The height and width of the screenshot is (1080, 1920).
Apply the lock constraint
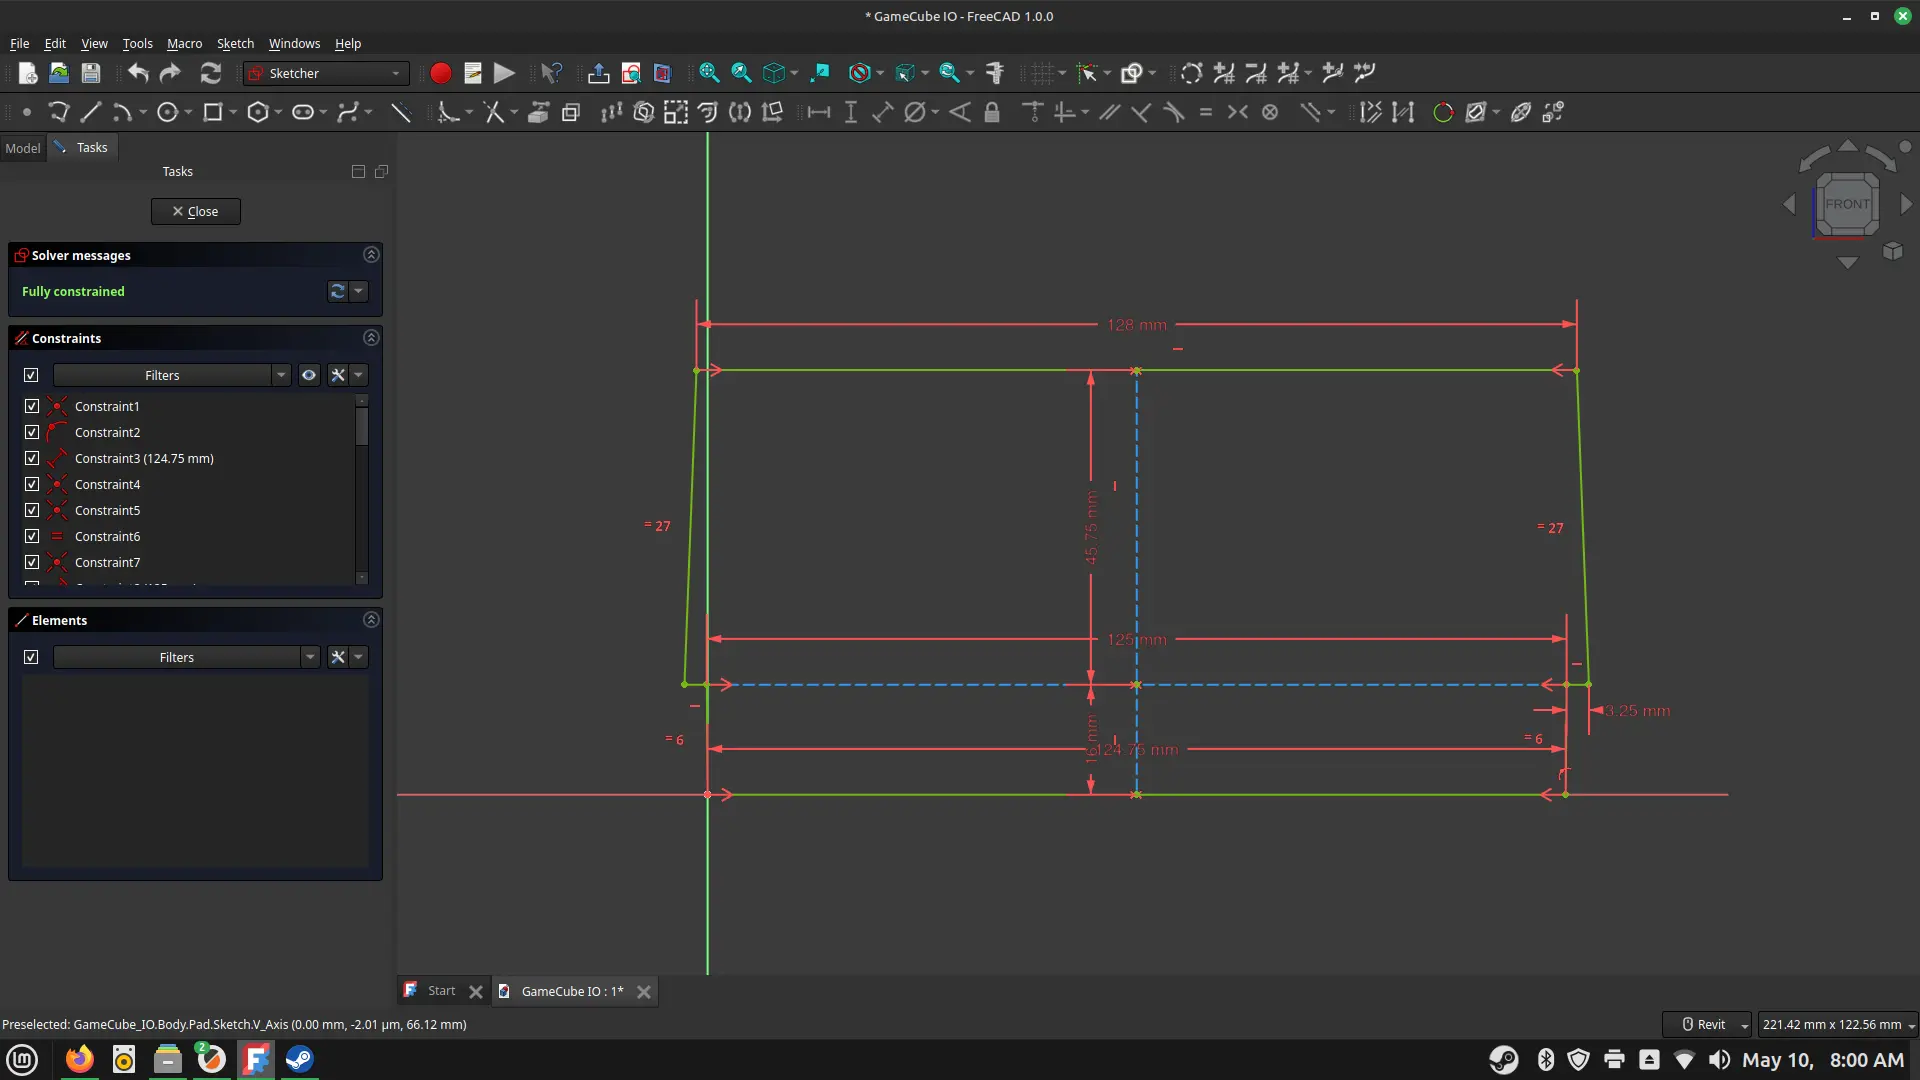click(x=992, y=112)
